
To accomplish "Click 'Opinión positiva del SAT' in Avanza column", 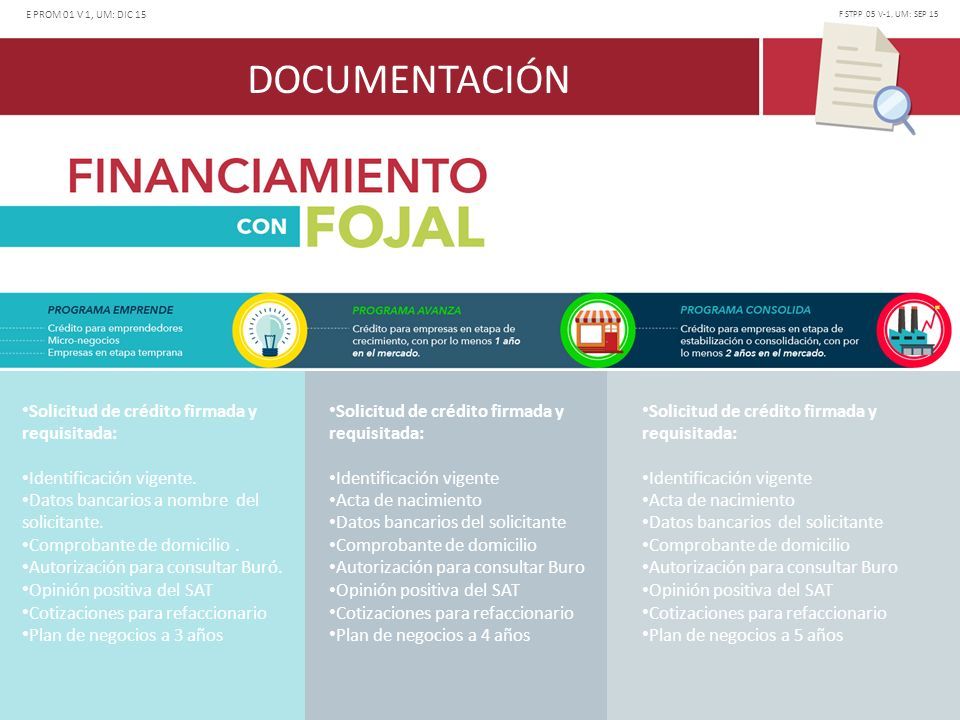I will click(424, 590).
